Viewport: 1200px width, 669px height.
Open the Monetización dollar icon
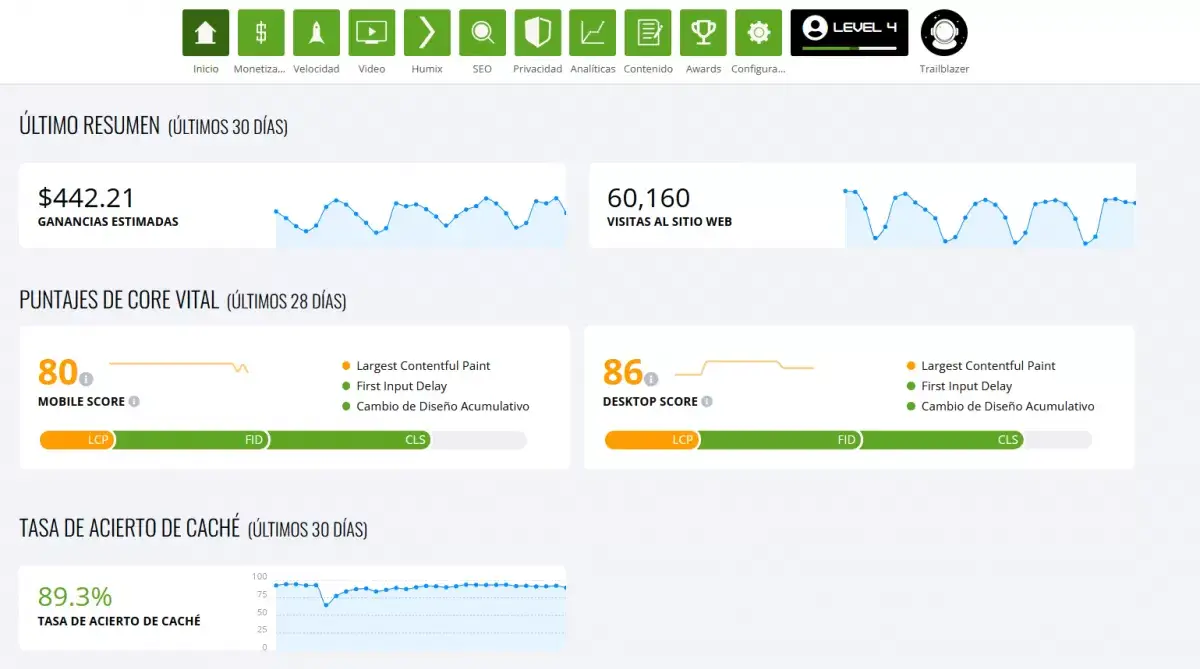click(x=261, y=33)
